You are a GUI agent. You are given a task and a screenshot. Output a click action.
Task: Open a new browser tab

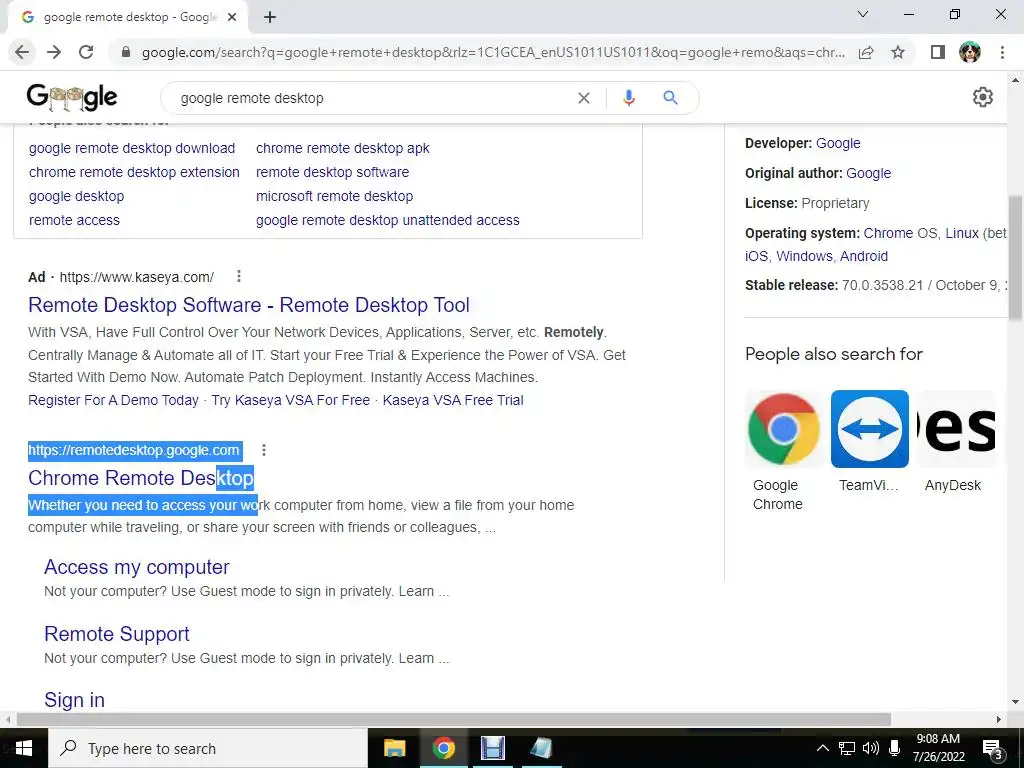[x=270, y=17]
